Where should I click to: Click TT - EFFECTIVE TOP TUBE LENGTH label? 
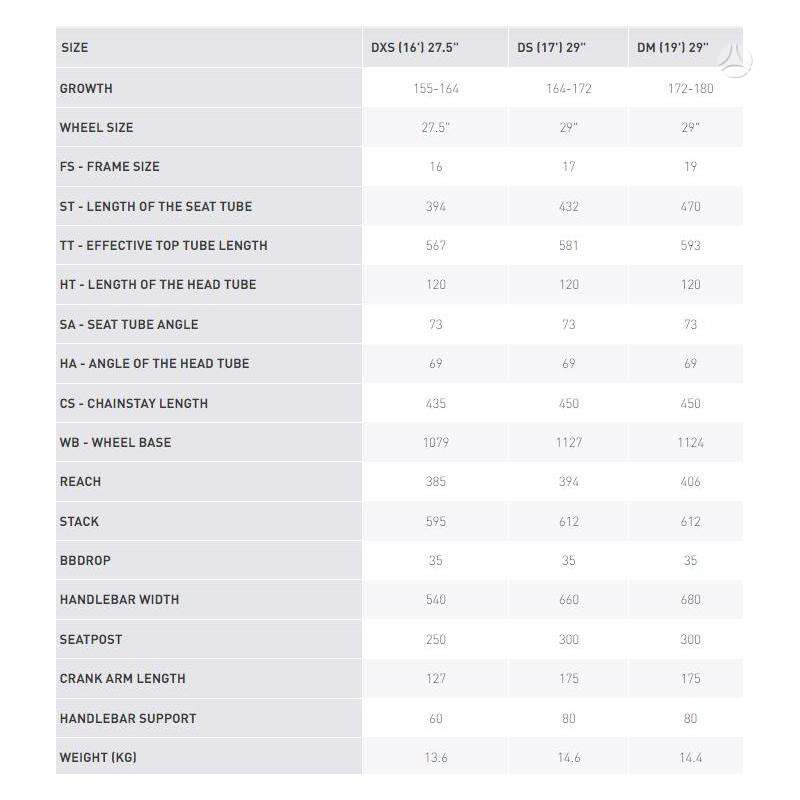163,245
